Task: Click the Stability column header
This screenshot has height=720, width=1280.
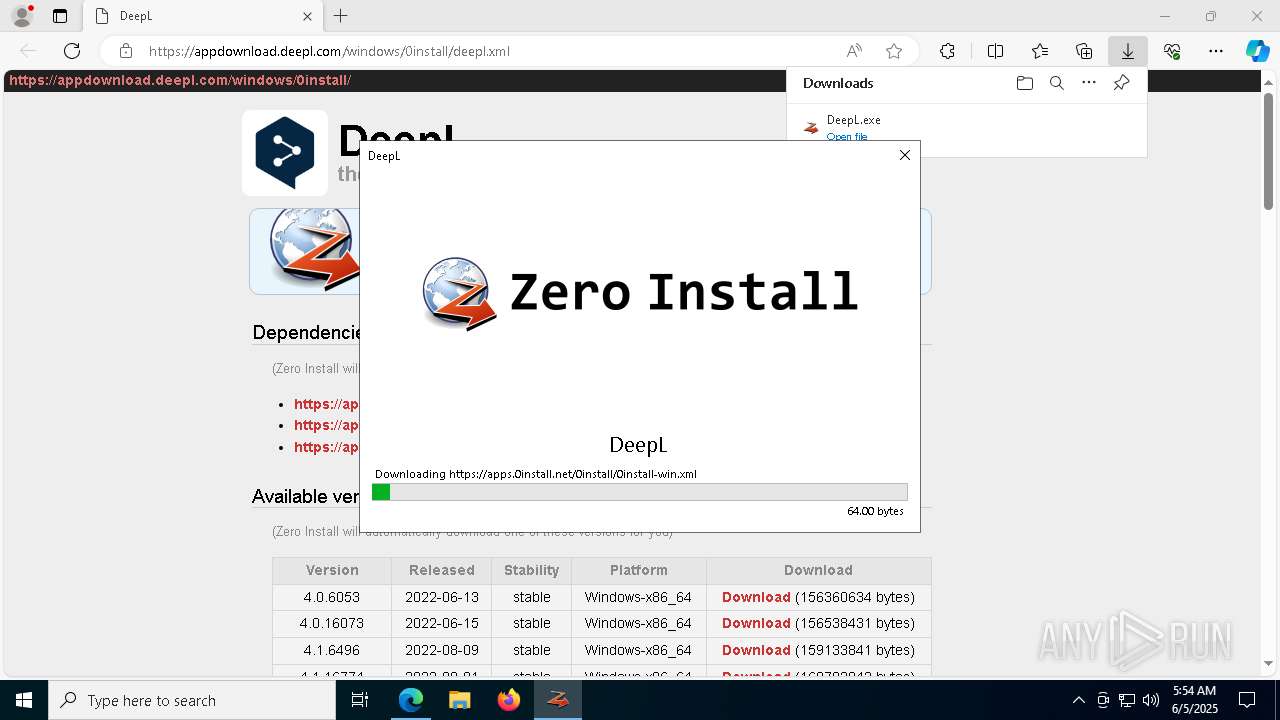Action: coord(531,570)
